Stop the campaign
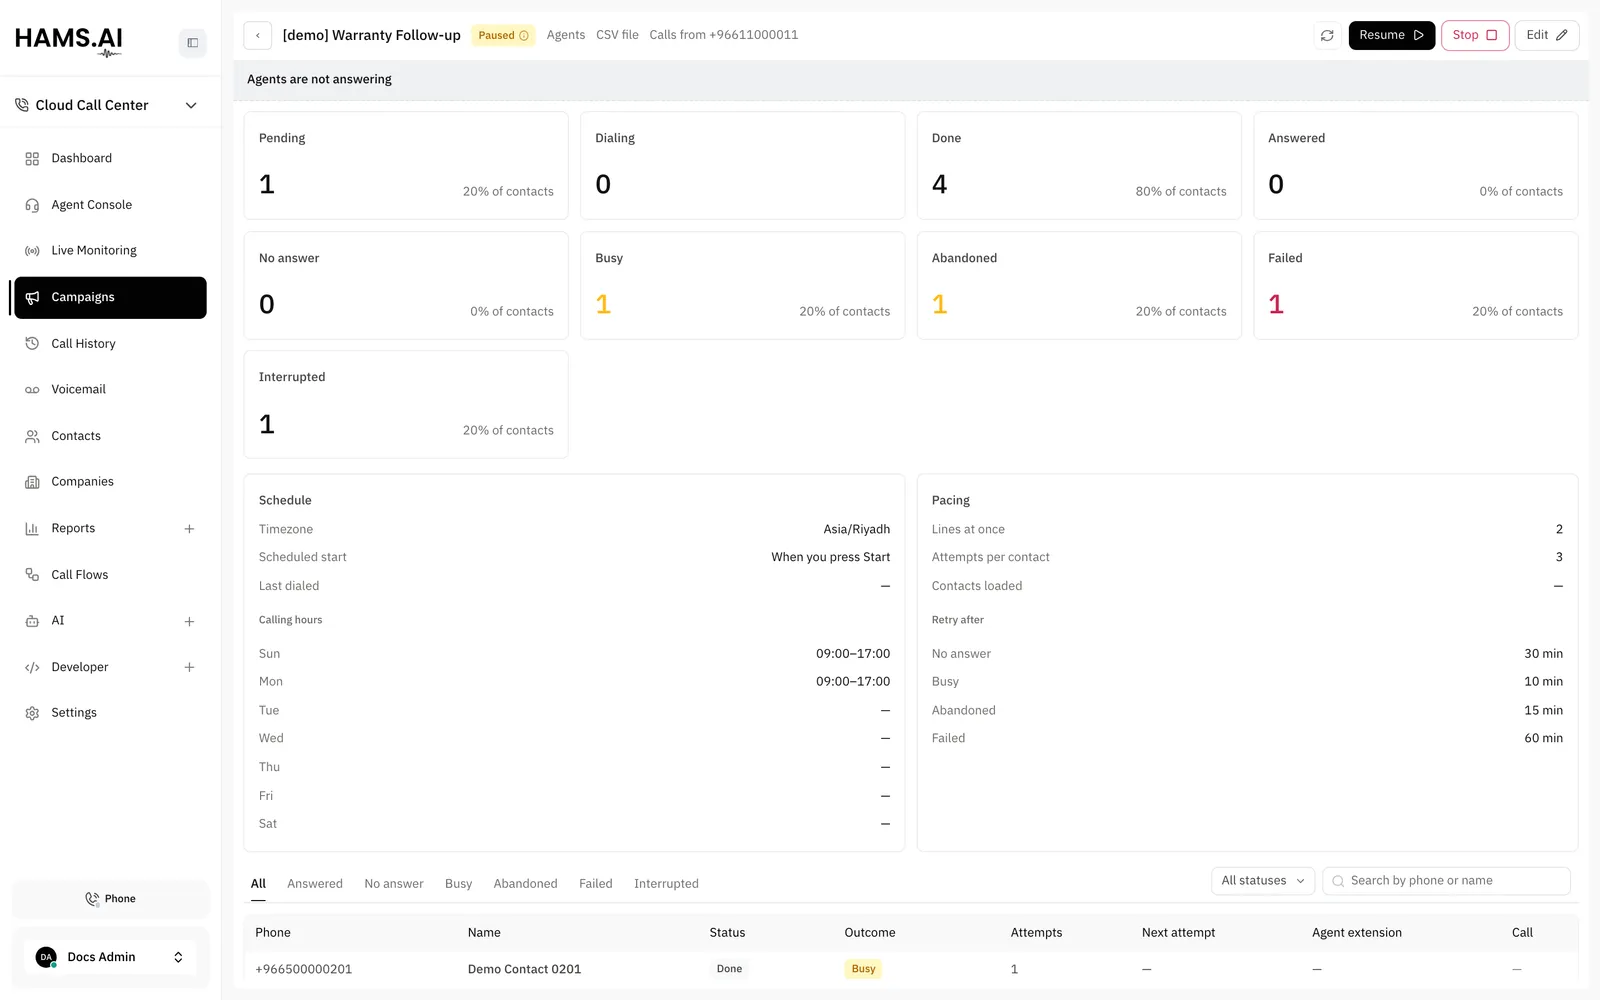The height and width of the screenshot is (1000, 1600). click(1475, 35)
